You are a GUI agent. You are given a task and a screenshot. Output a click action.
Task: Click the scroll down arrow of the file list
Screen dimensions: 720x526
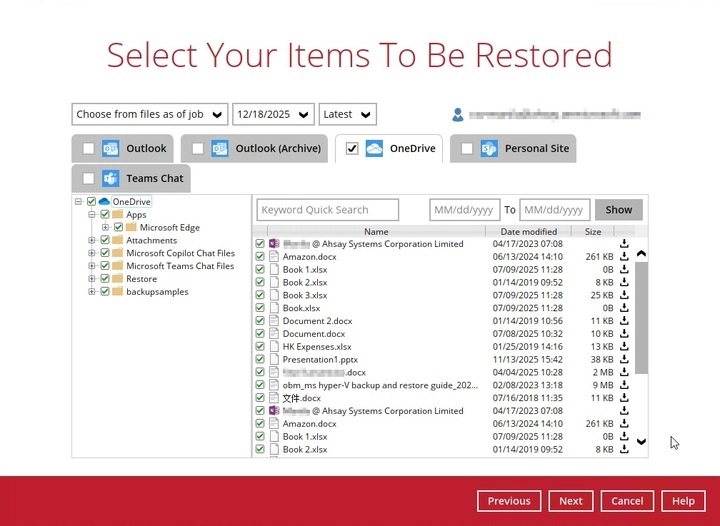(x=641, y=442)
